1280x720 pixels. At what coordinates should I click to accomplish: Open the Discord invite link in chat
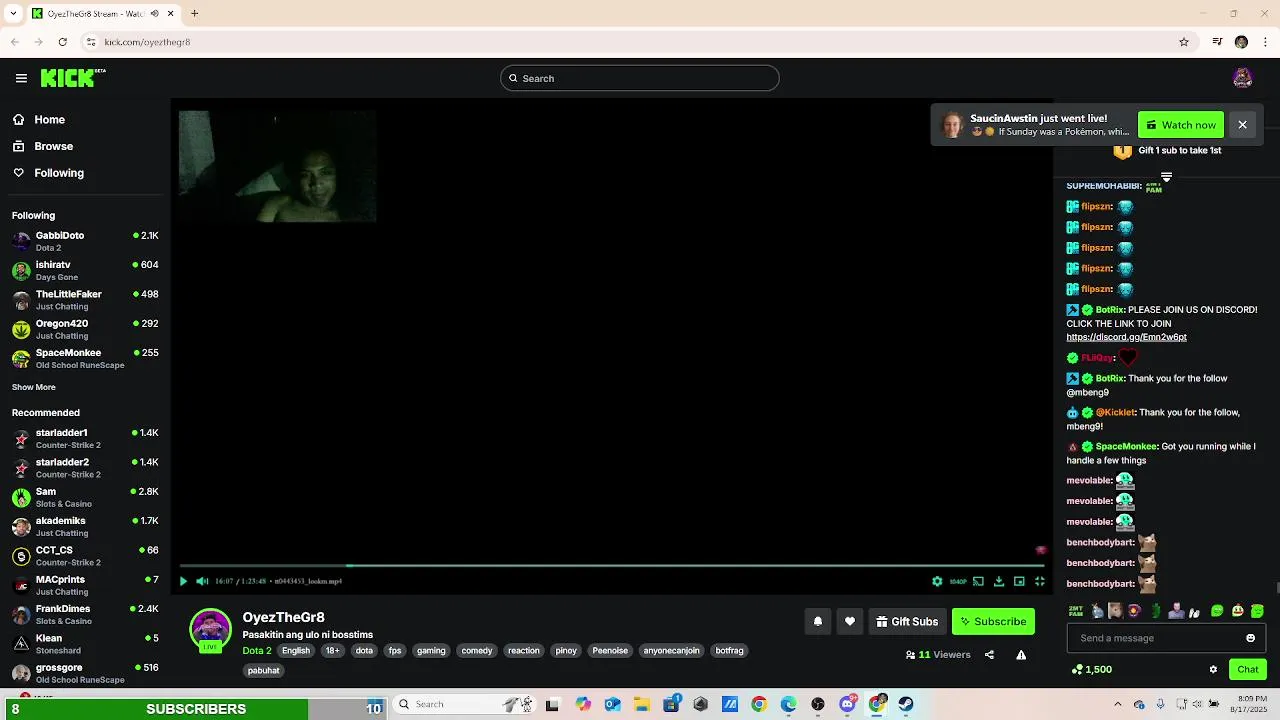[1126, 338]
